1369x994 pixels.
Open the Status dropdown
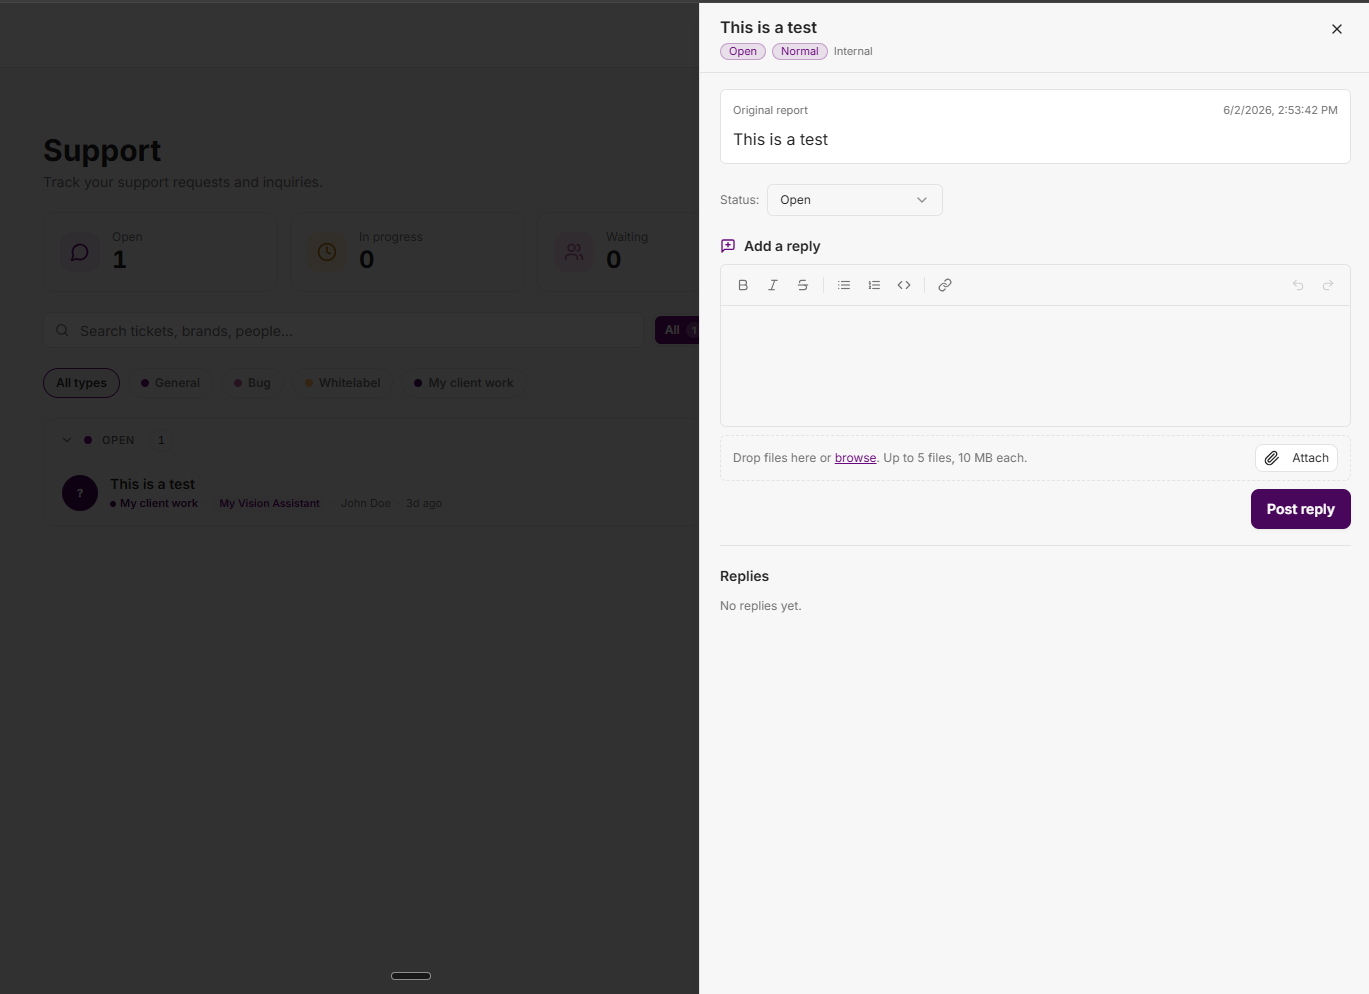(x=855, y=200)
